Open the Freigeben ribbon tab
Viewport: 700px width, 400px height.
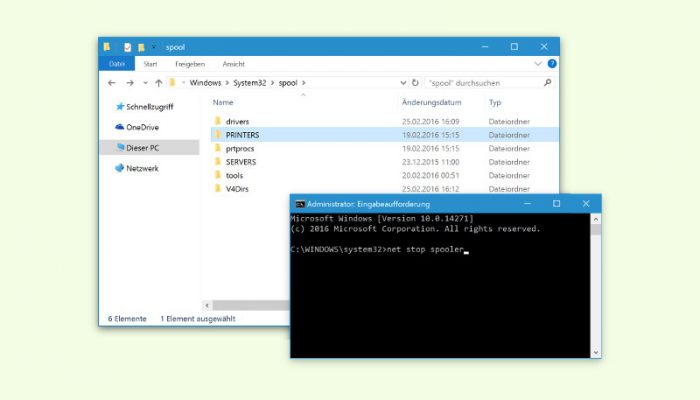pos(190,64)
